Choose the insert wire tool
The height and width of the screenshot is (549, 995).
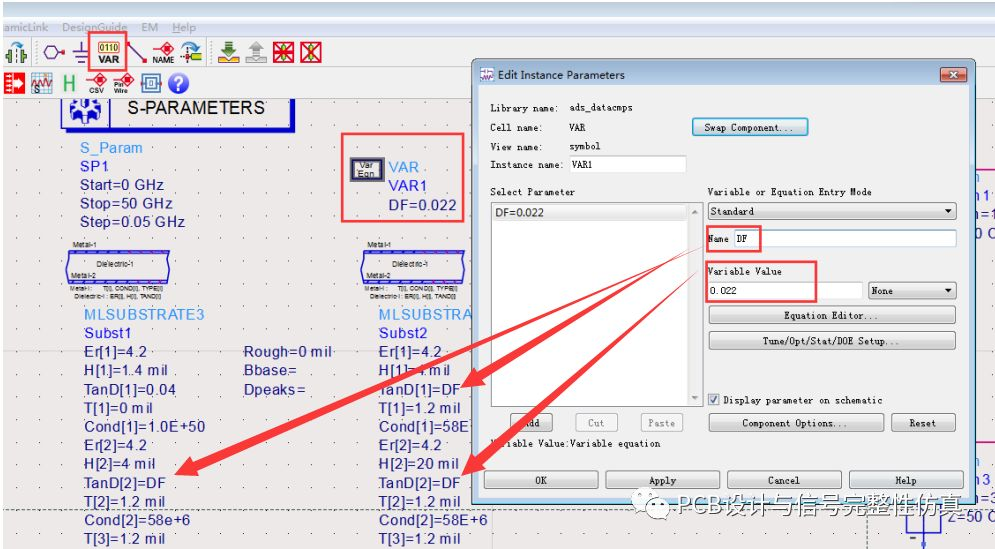136,52
